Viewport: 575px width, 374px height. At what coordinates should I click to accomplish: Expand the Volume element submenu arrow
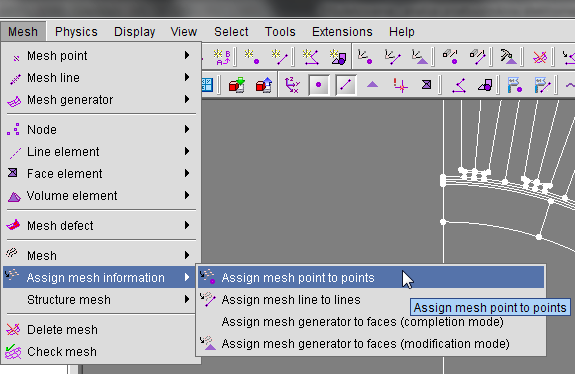coord(187,195)
